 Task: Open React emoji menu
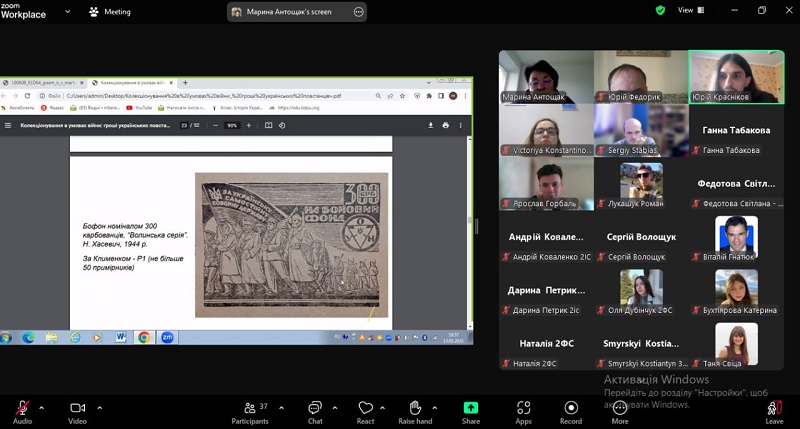(365, 412)
